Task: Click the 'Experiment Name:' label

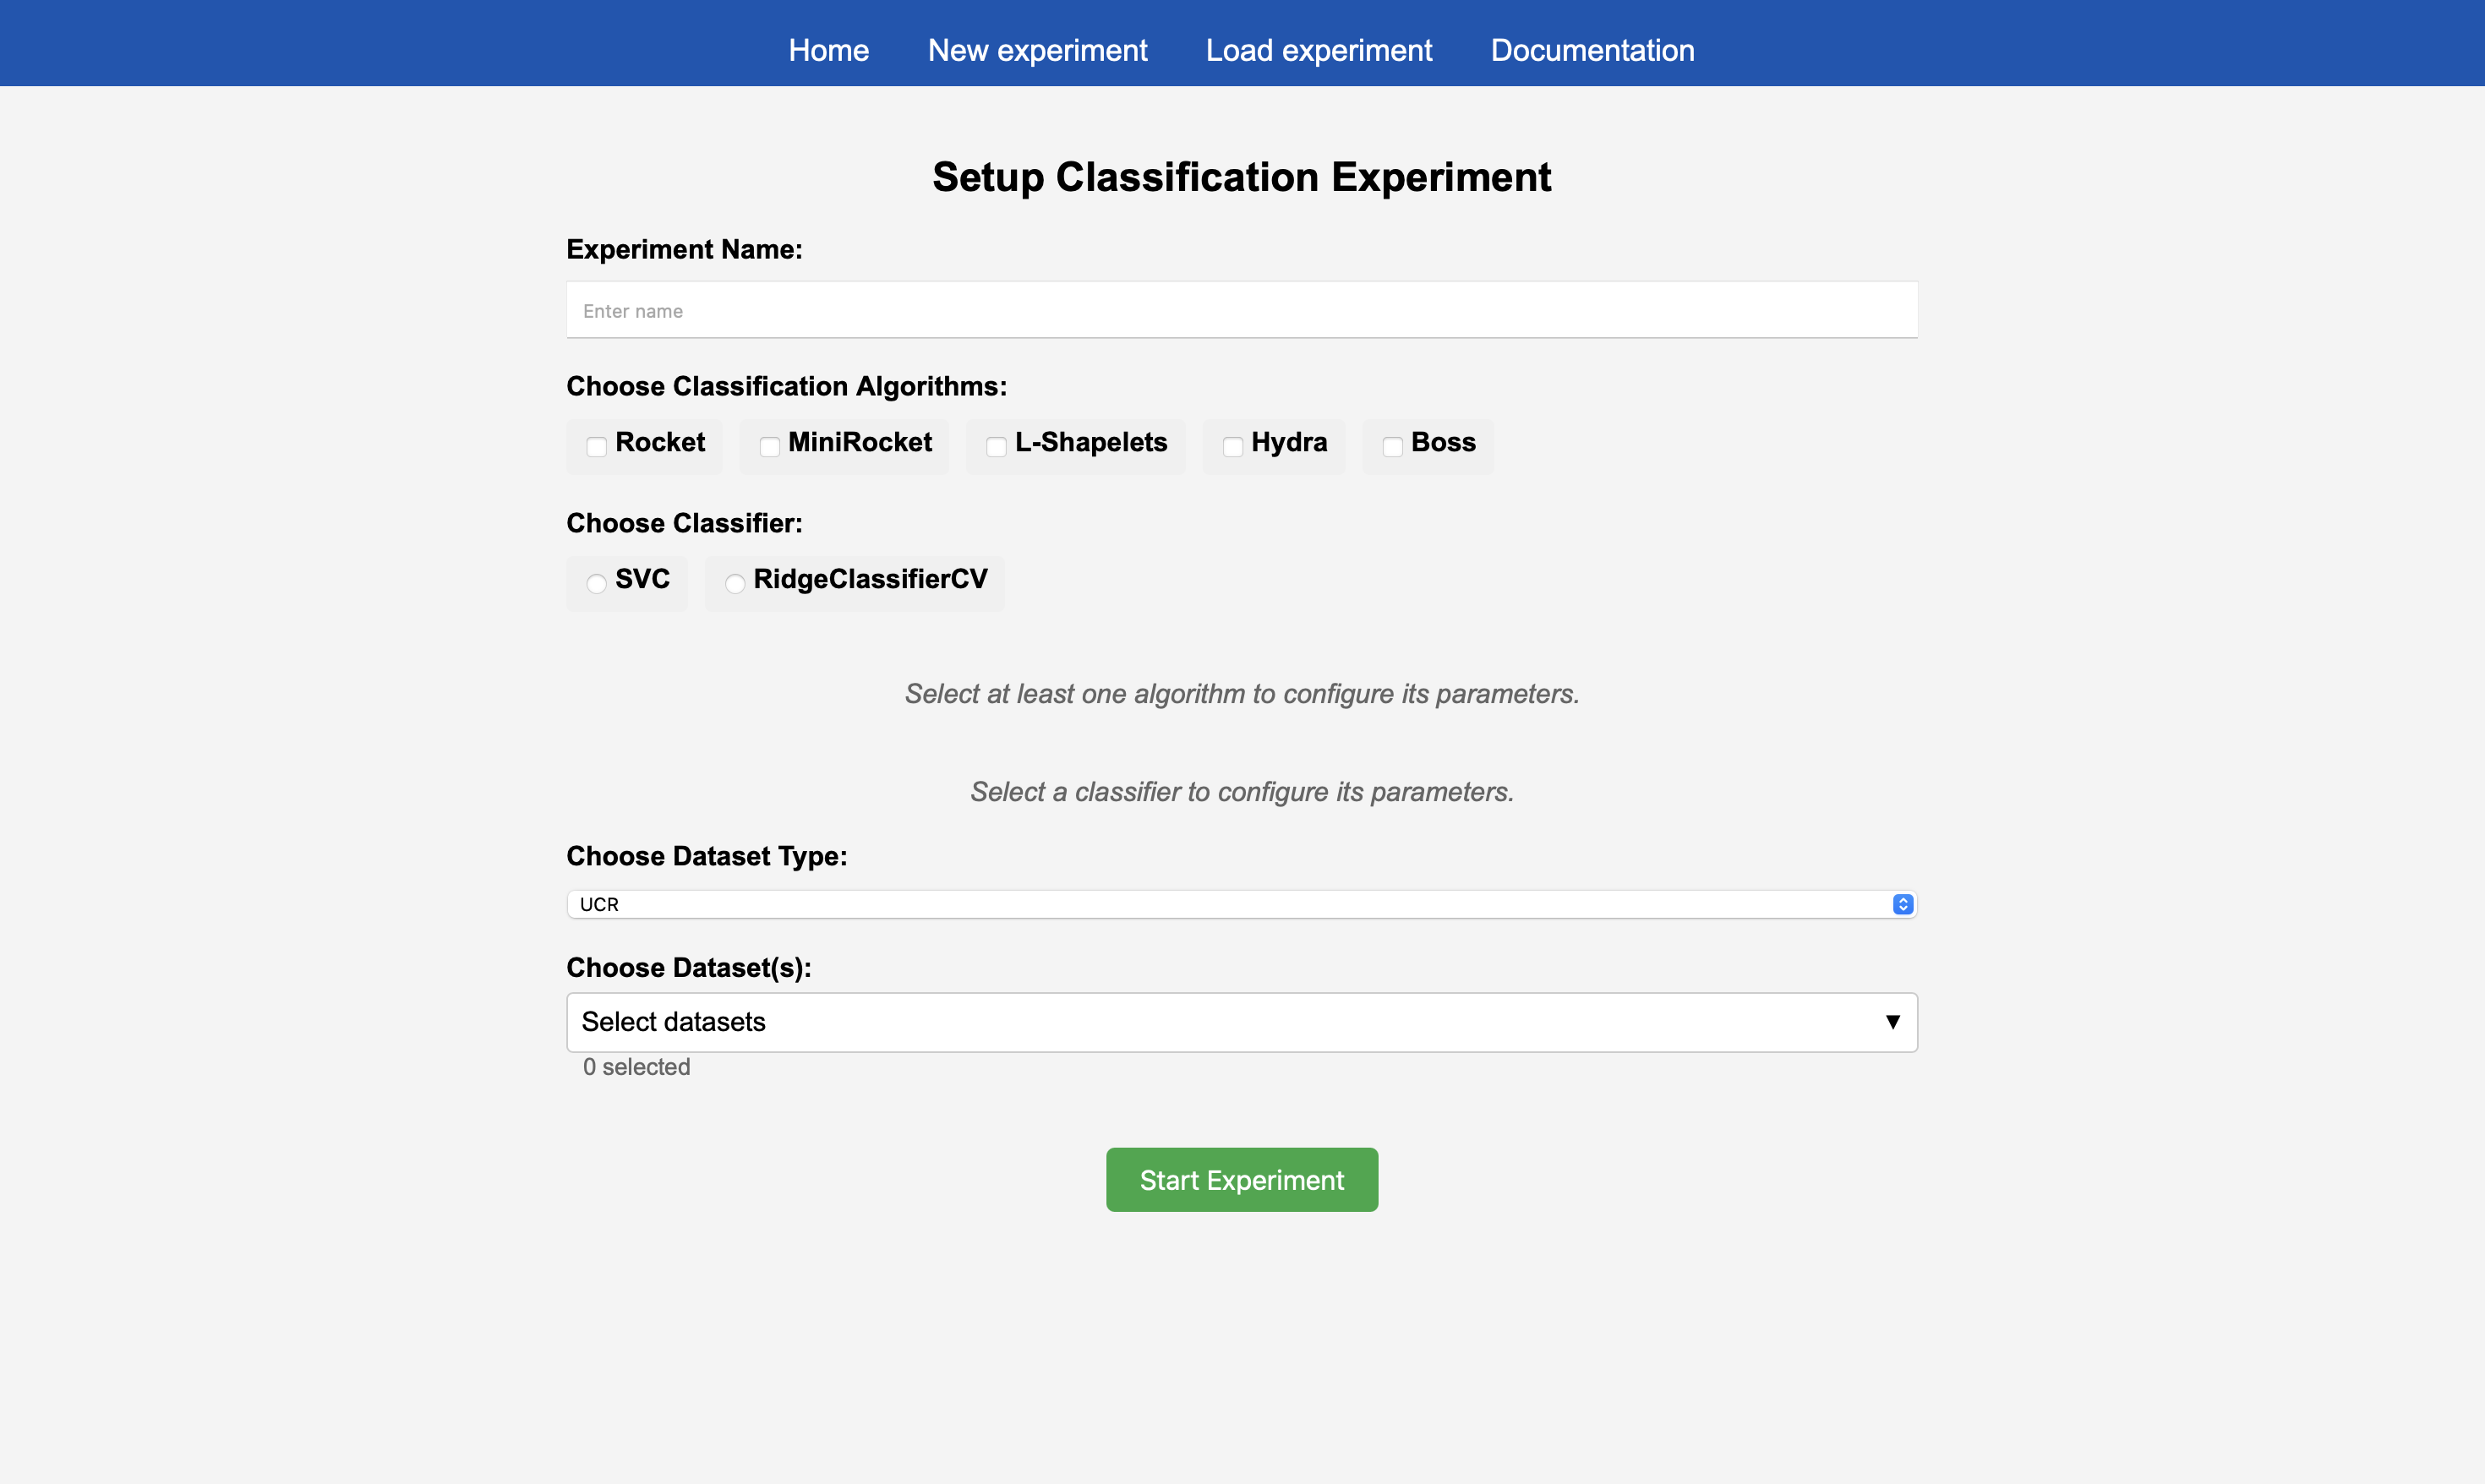Action: [x=684, y=249]
